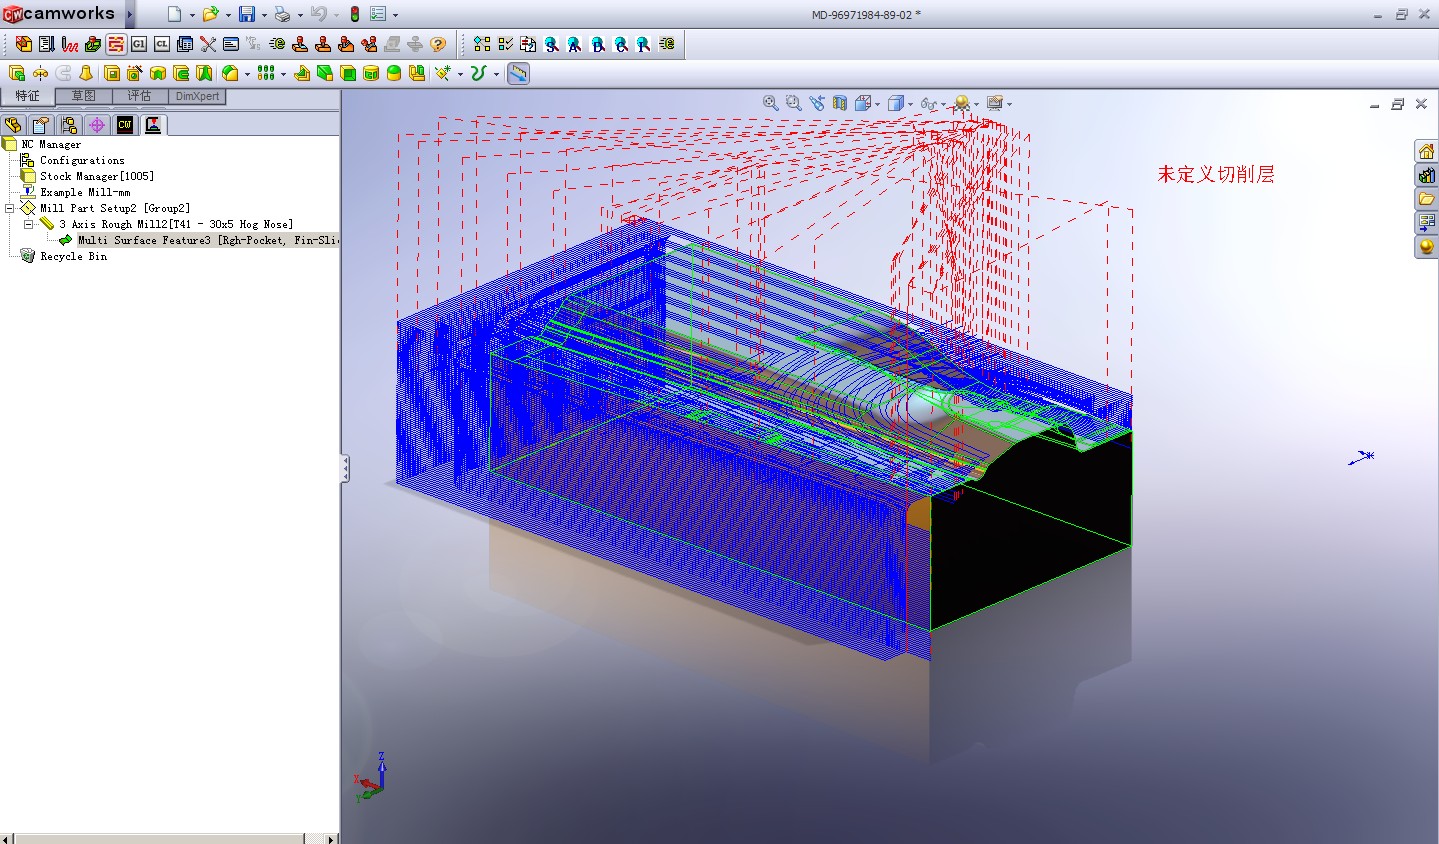Open the ConfigurationManager tab

(68, 125)
